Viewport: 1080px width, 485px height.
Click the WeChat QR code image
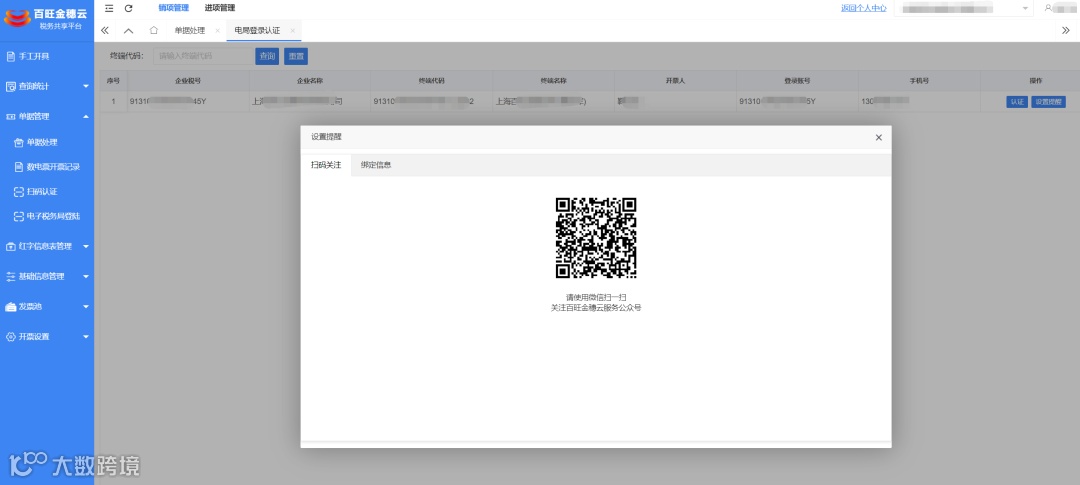596,238
